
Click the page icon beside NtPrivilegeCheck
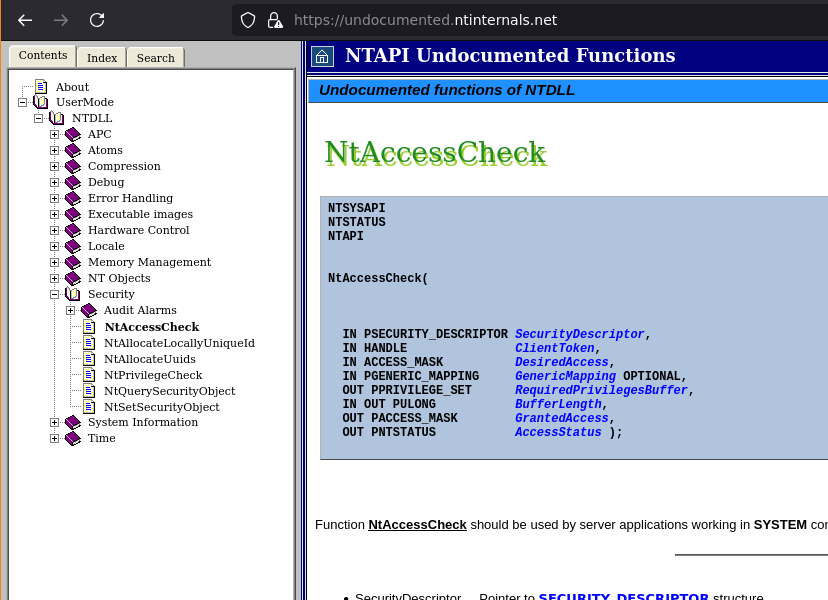tap(89, 375)
